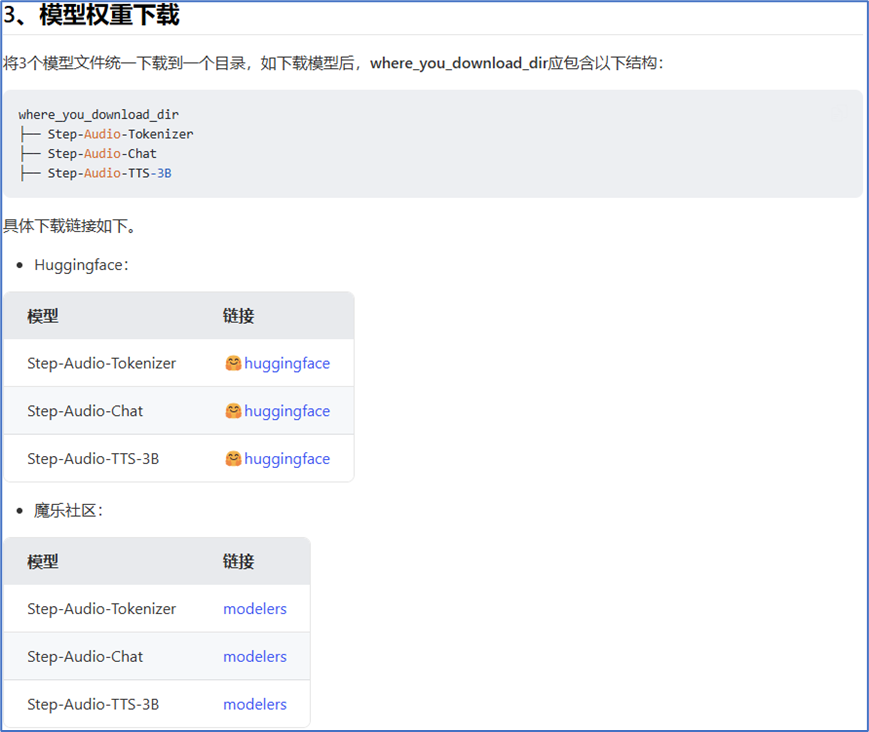The width and height of the screenshot is (869, 732).
Task: Click Step-Audio-Tokenizer cell in Huggingface table
Action: tap(101, 364)
